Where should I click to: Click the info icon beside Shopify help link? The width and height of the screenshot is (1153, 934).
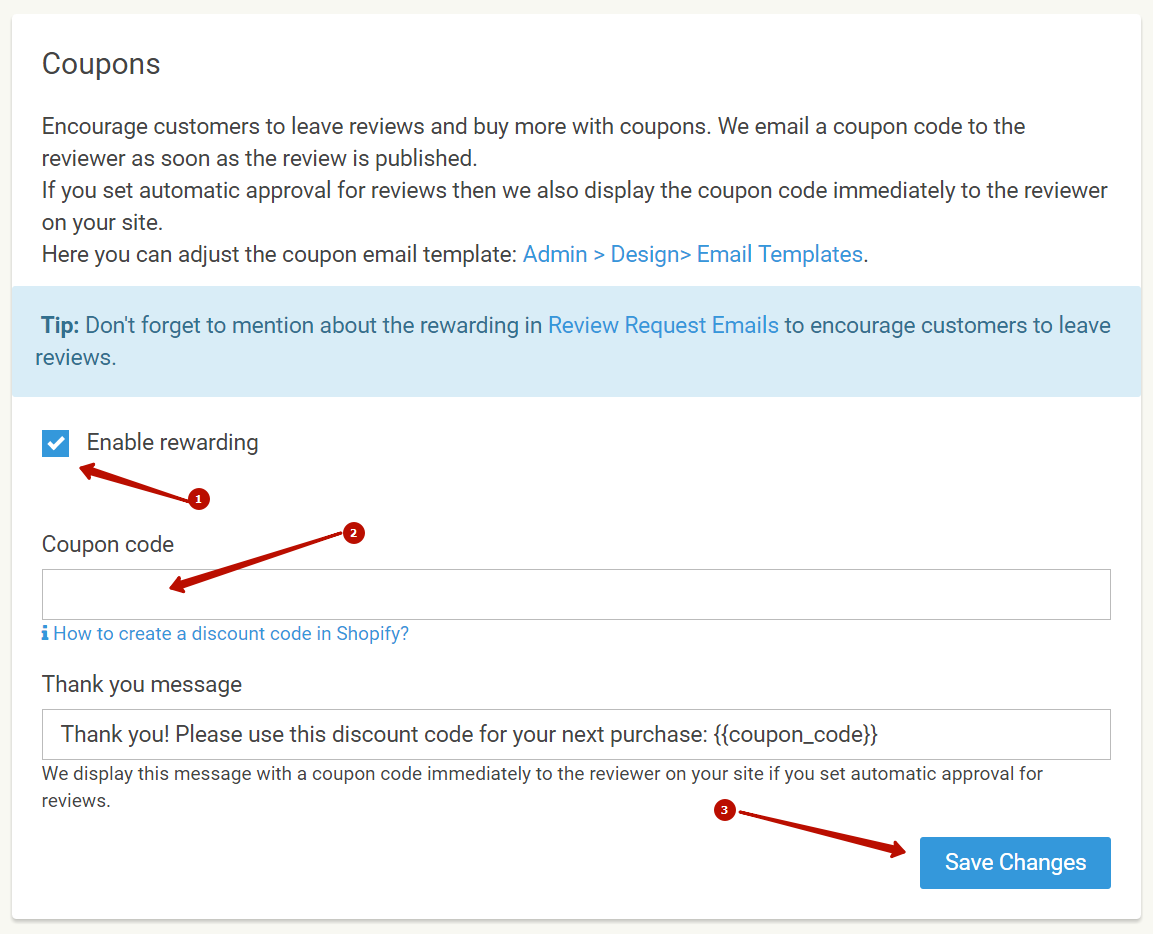click(x=46, y=634)
